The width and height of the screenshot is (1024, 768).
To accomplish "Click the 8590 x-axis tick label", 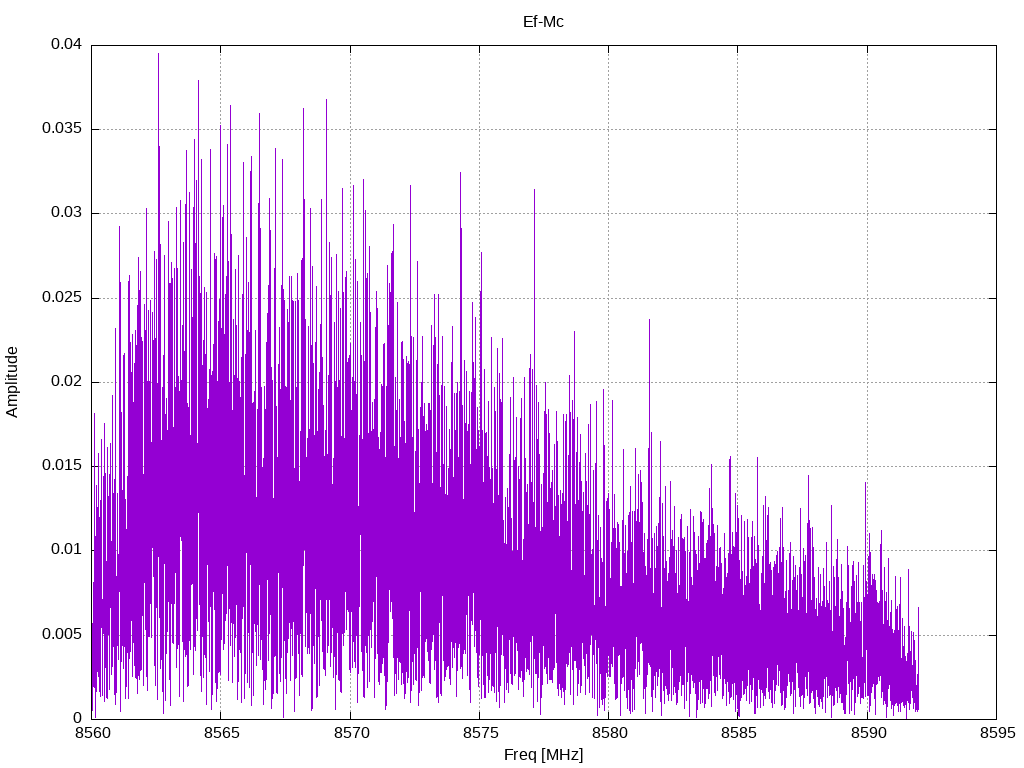I will point(868,733).
